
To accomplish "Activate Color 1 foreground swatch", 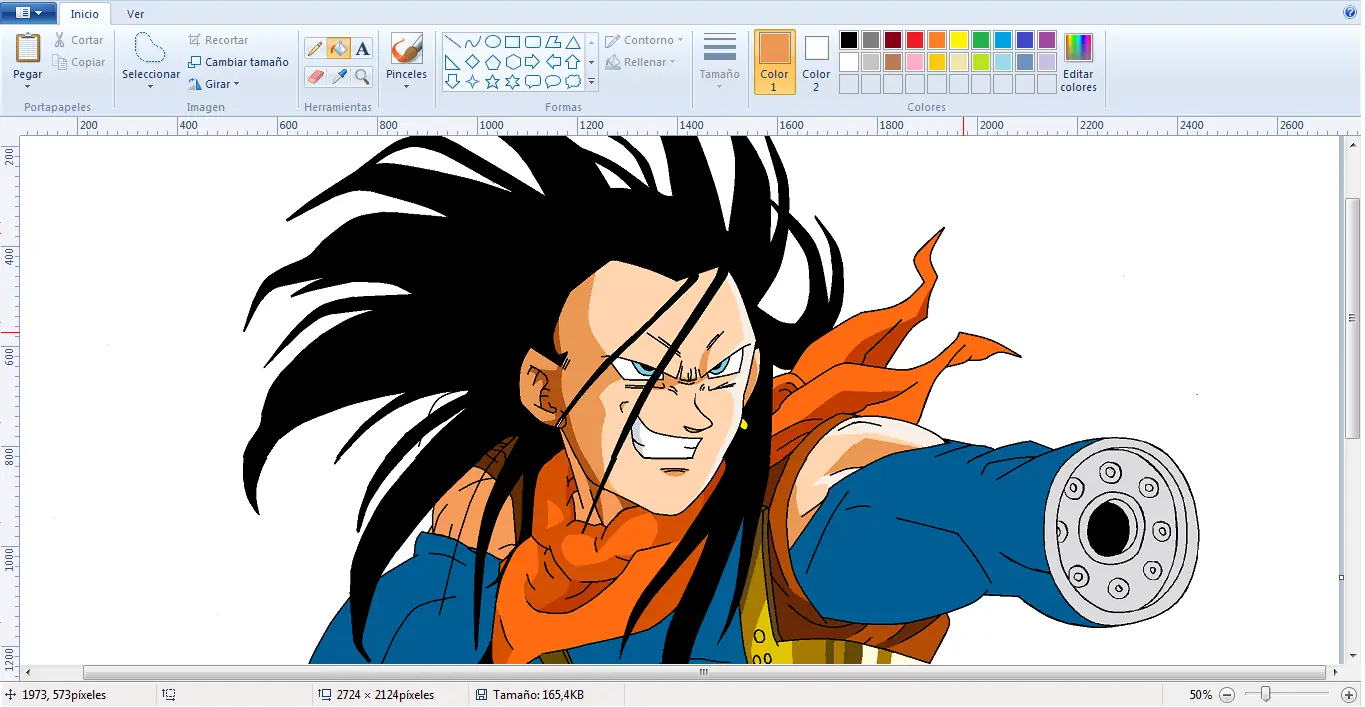I will pos(774,62).
